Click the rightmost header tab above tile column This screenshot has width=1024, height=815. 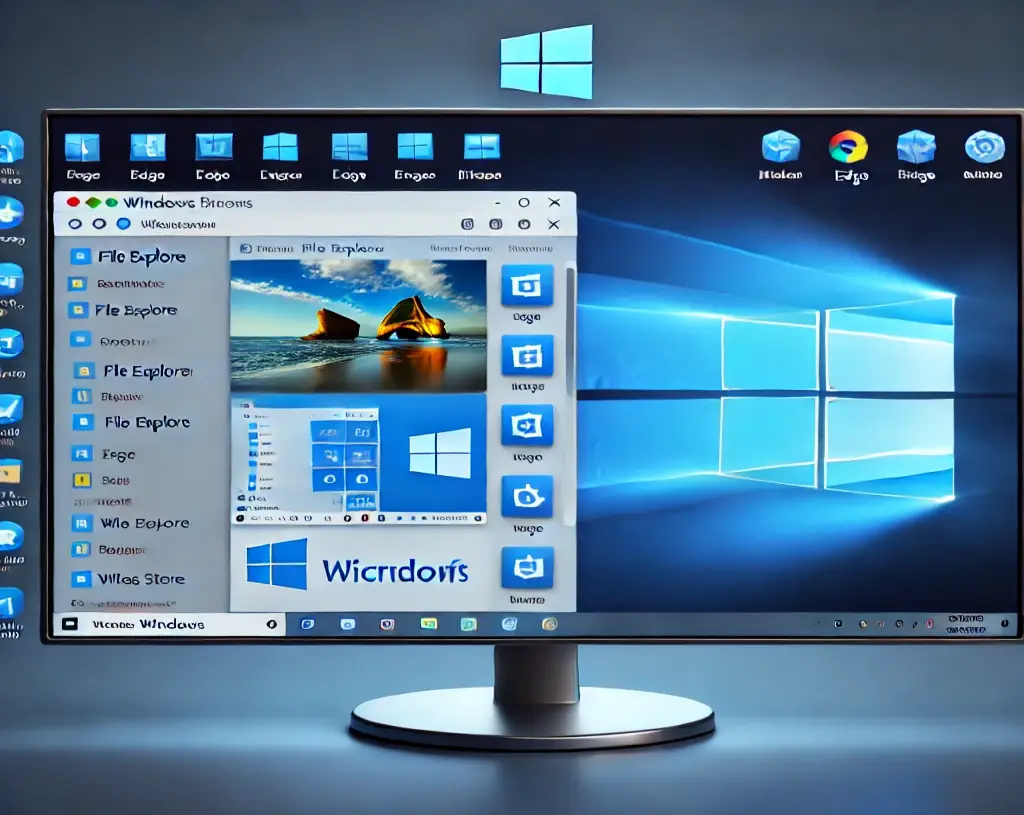coord(530,247)
